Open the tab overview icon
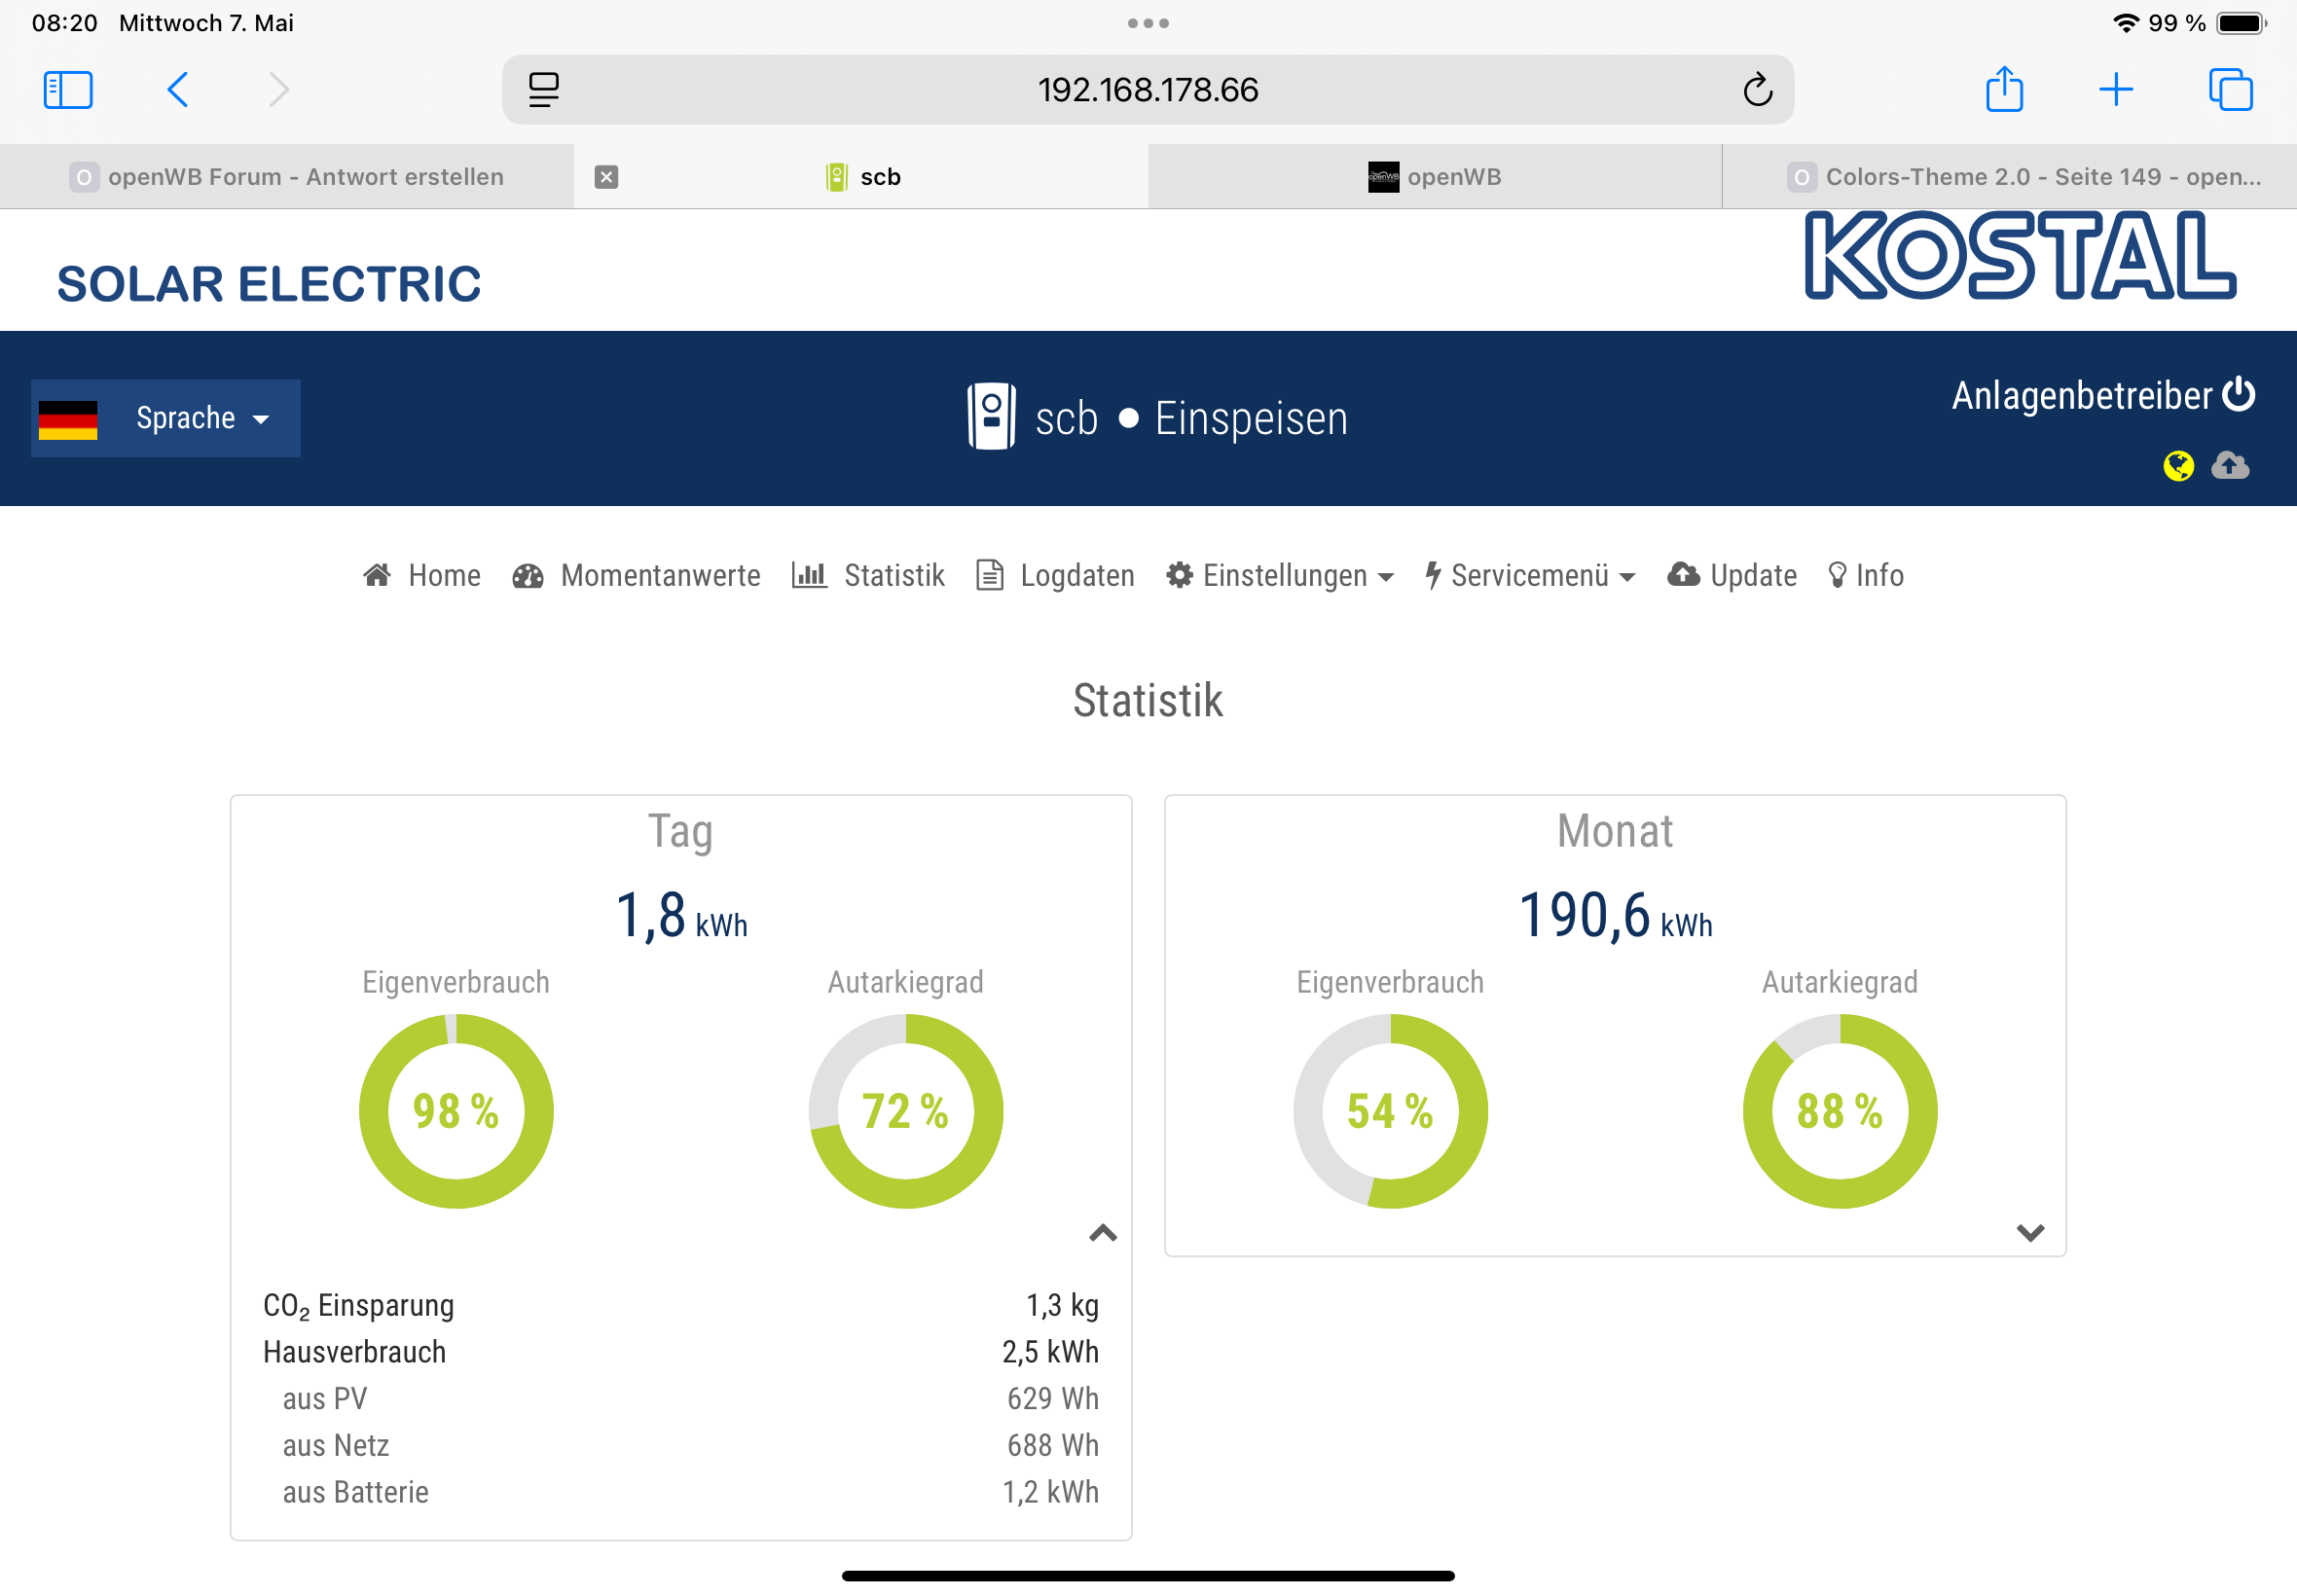 pos(2230,90)
